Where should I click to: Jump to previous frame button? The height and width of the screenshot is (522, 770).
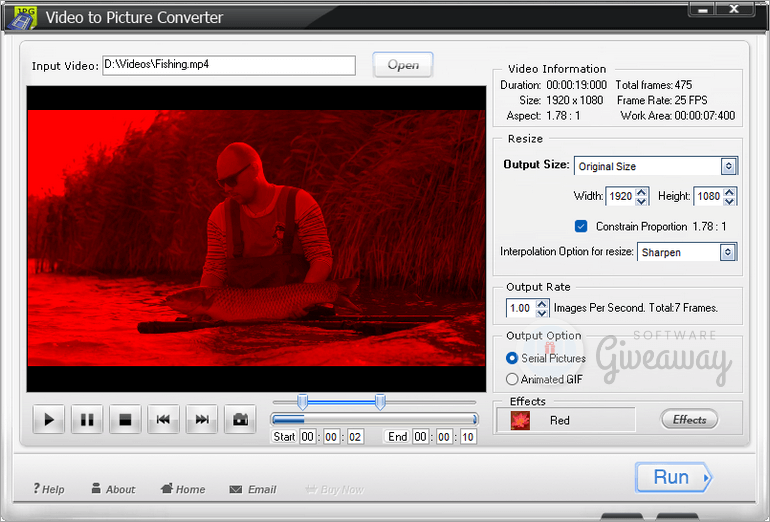click(163, 420)
